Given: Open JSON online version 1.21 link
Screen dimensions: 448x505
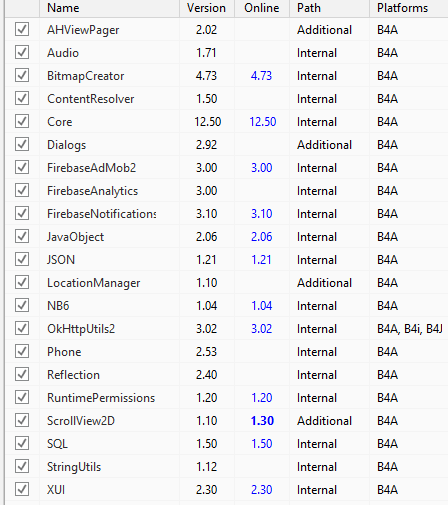Looking at the screenshot, I should pyautogui.click(x=261, y=260).
